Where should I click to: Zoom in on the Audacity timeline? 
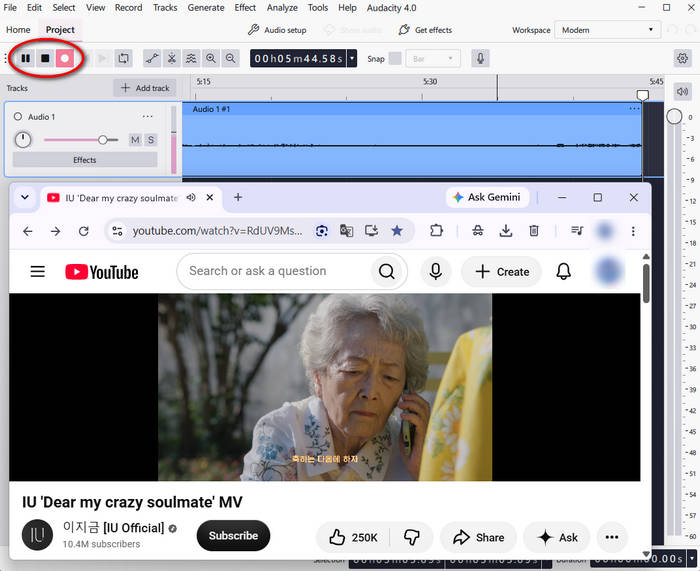[211, 58]
